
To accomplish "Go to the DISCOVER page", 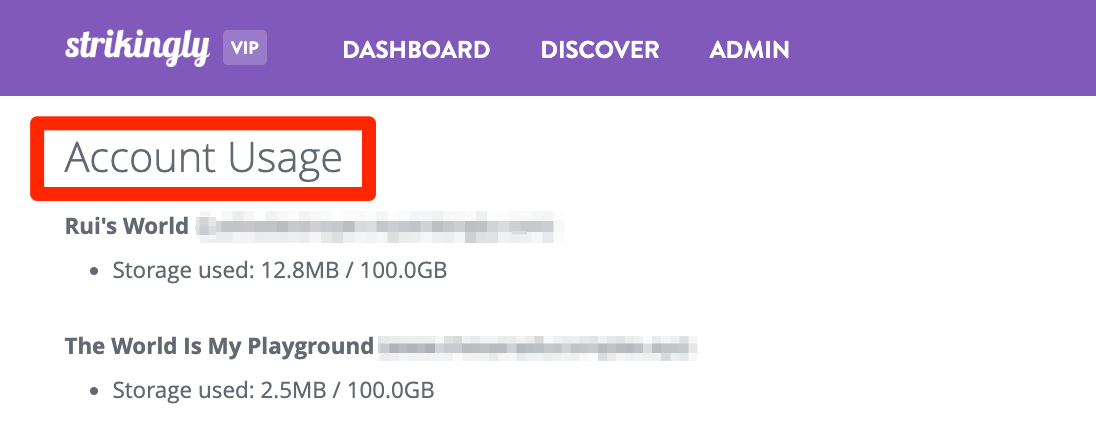I will point(600,50).
